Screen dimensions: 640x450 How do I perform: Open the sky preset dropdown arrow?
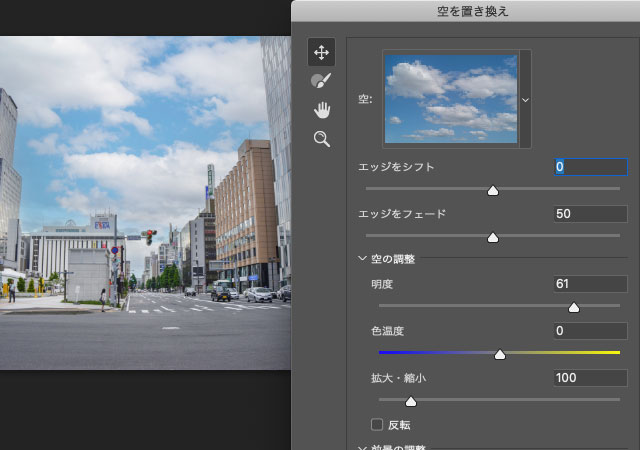pyautogui.click(x=525, y=100)
